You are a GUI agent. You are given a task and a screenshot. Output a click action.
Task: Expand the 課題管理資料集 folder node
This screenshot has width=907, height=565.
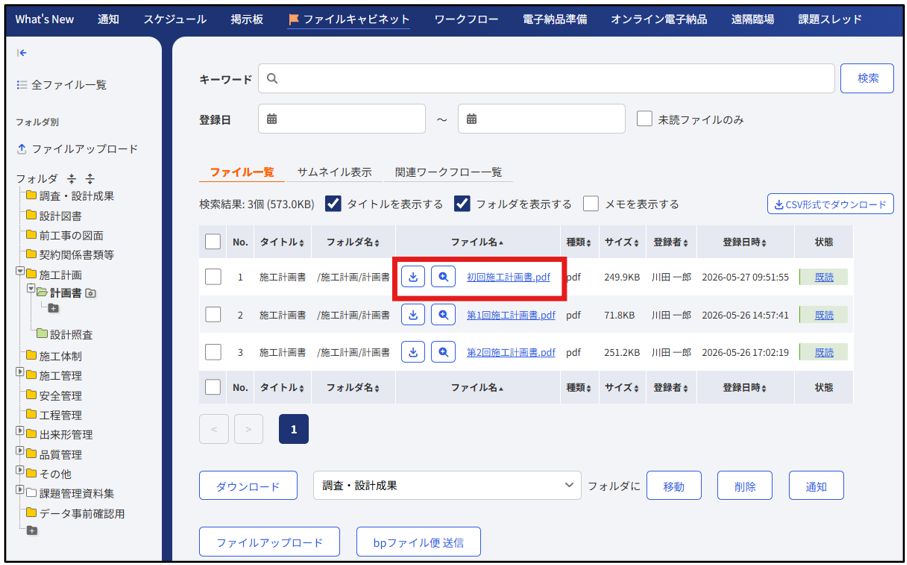[x=20, y=490]
